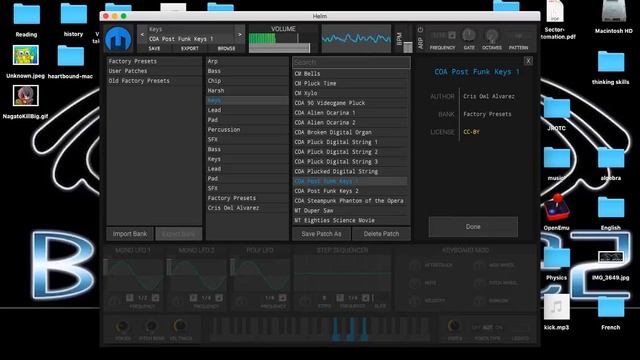This screenshot has height=360, width=640.
Task: Open the CC-BY license link
Action: [x=471, y=132]
